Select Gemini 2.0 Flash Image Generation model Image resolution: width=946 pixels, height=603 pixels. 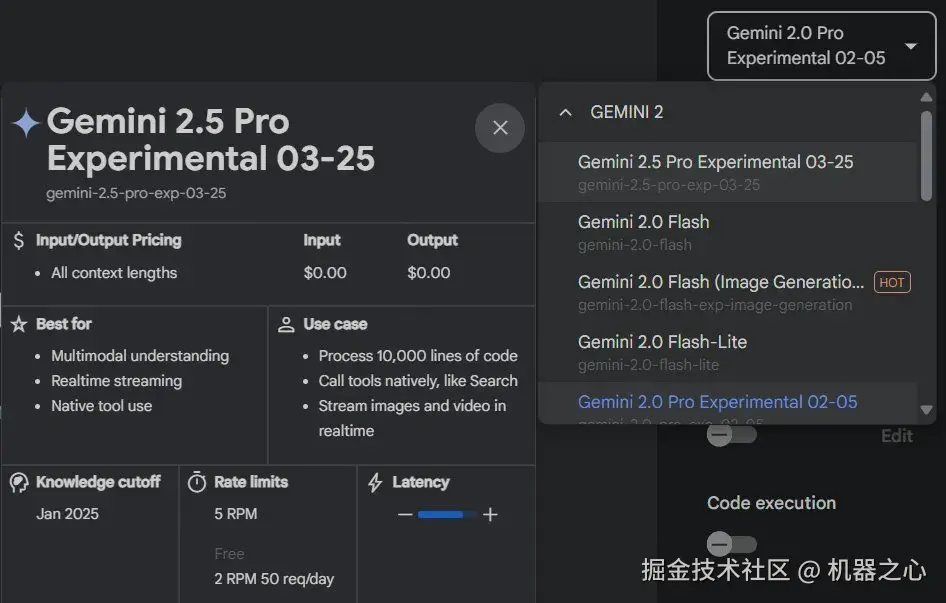click(x=727, y=292)
